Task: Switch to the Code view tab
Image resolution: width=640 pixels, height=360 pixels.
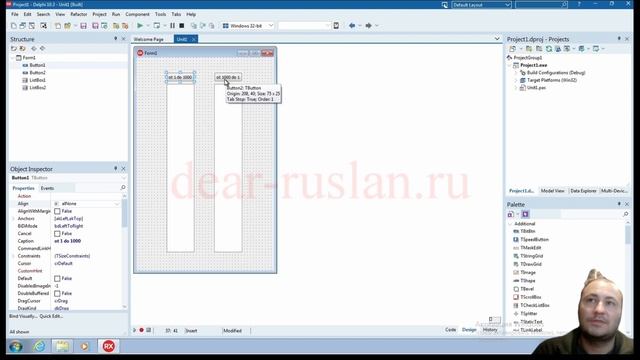Action: [x=451, y=330]
